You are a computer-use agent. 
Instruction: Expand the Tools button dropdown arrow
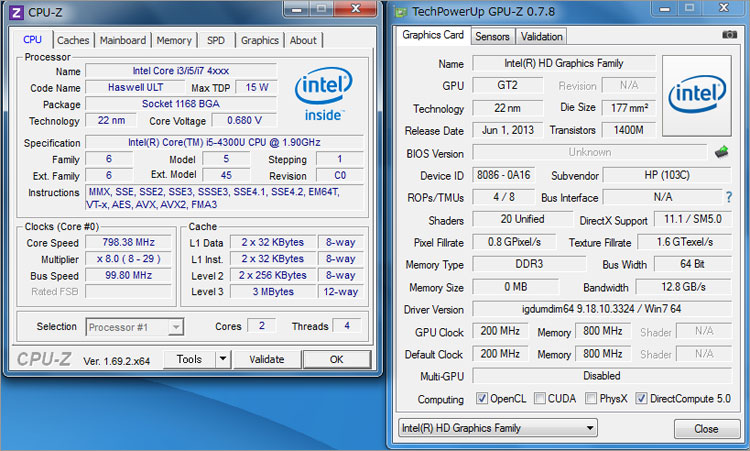coord(222,359)
